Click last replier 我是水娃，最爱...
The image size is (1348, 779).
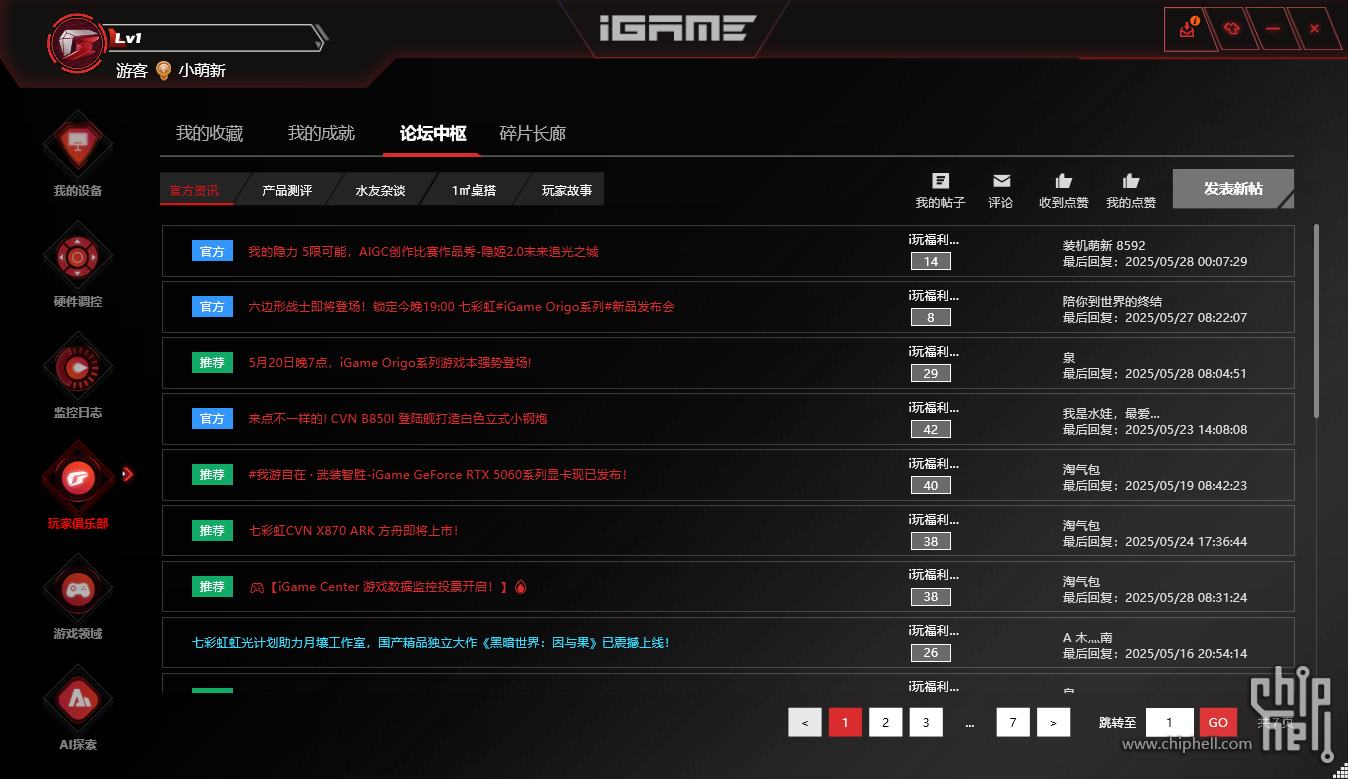1111,413
